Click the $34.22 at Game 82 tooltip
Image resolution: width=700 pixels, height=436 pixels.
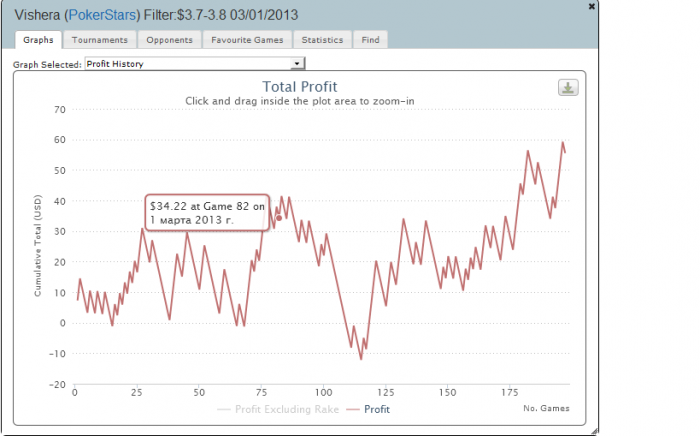[207, 212]
